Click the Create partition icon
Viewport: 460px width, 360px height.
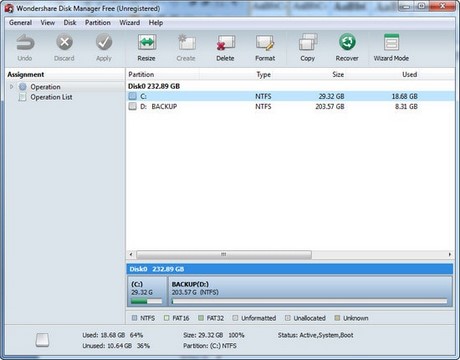[186, 43]
